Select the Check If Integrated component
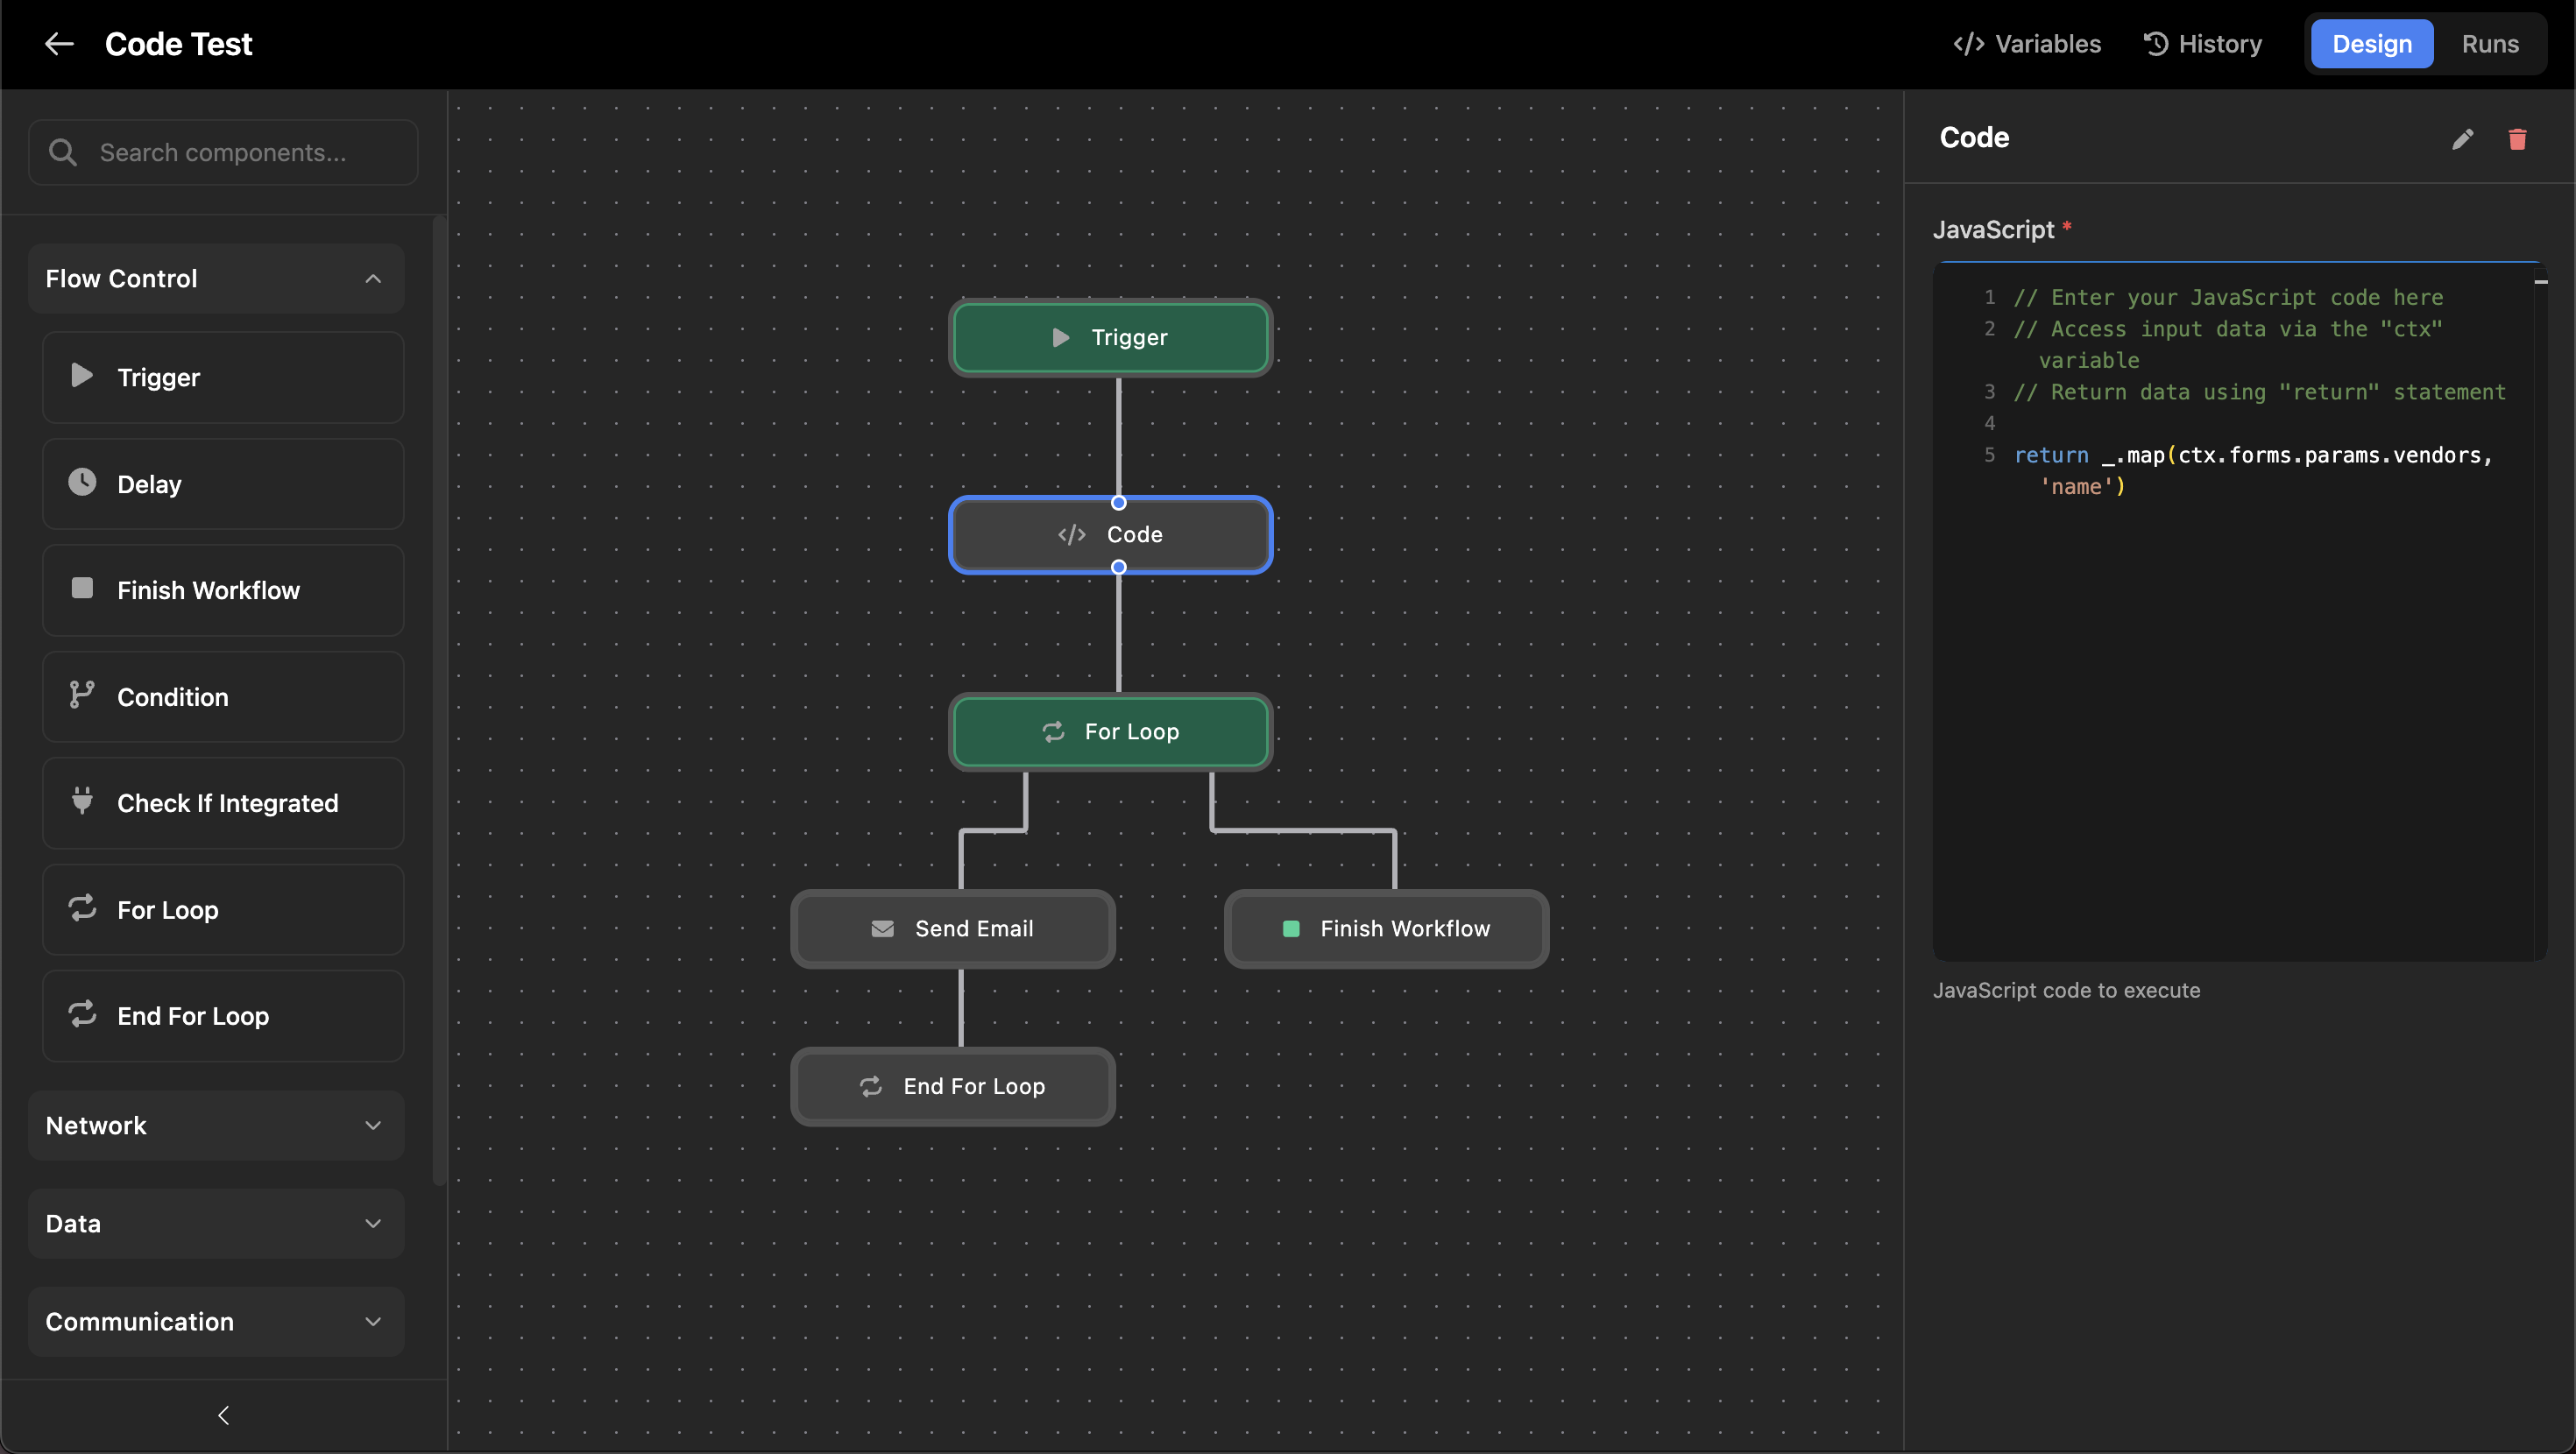2576x1454 pixels. click(223, 803)
